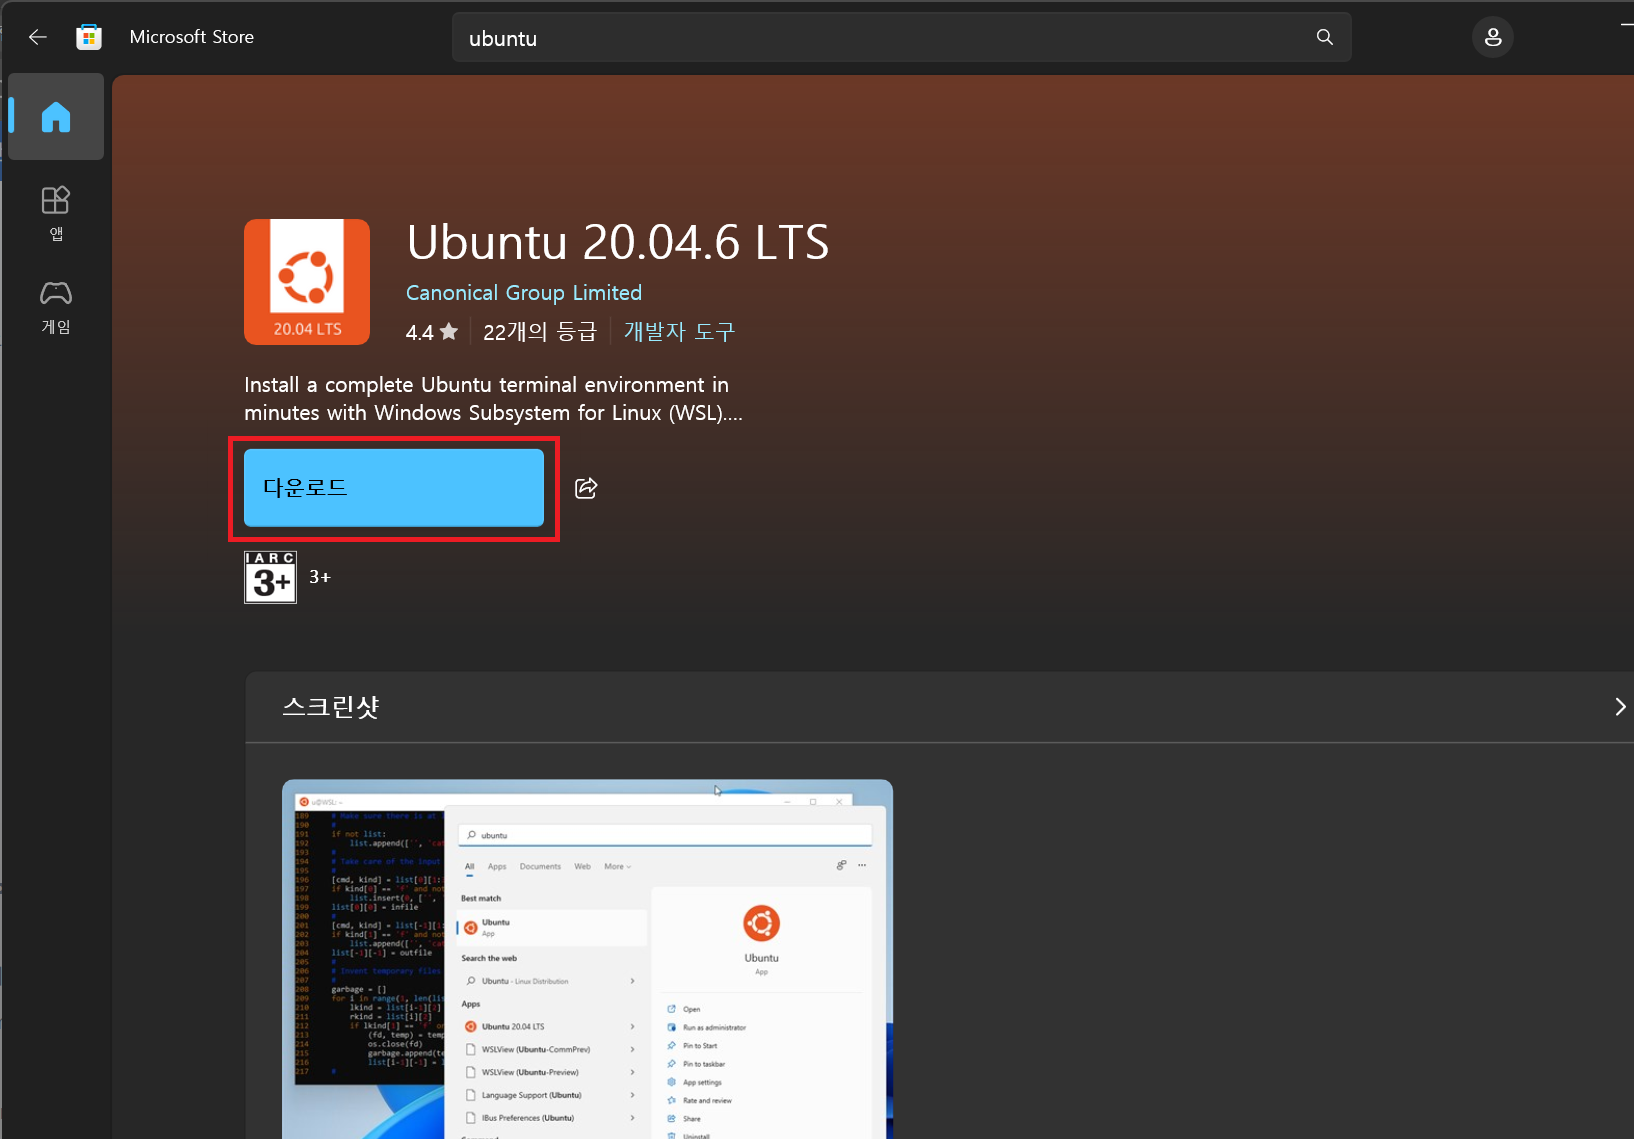Viewport: 1634px width, 1139px height.
Task: Go back with the back arrow
Action: 38,37
